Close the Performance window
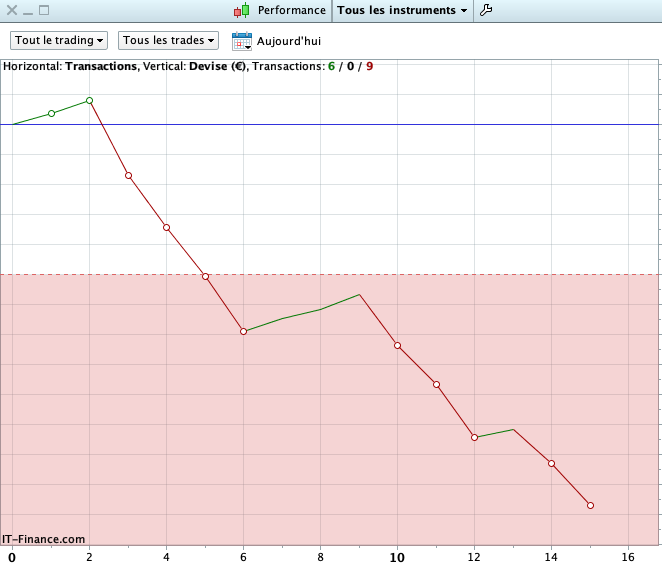 tap(12, 10)
